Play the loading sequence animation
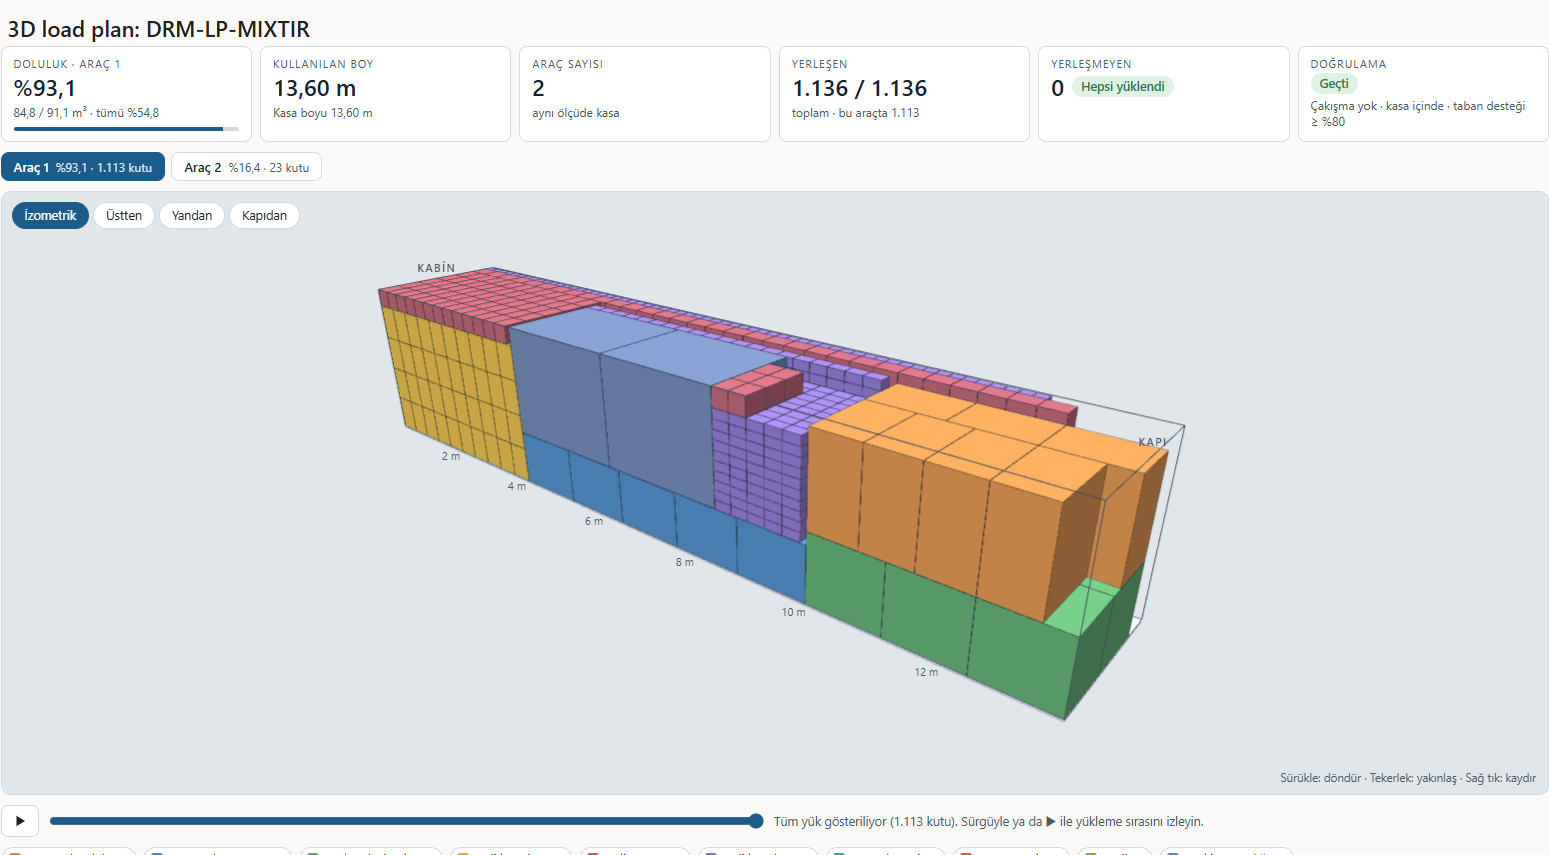Image resolution: width=1549 pixels, height=855 pixels. pos(20,821)
